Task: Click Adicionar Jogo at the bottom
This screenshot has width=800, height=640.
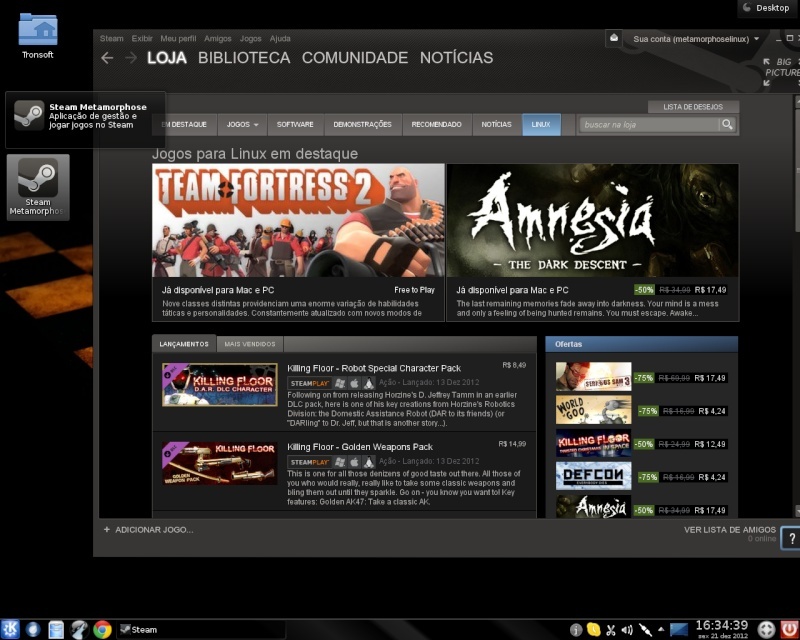Action: point(154,530)
